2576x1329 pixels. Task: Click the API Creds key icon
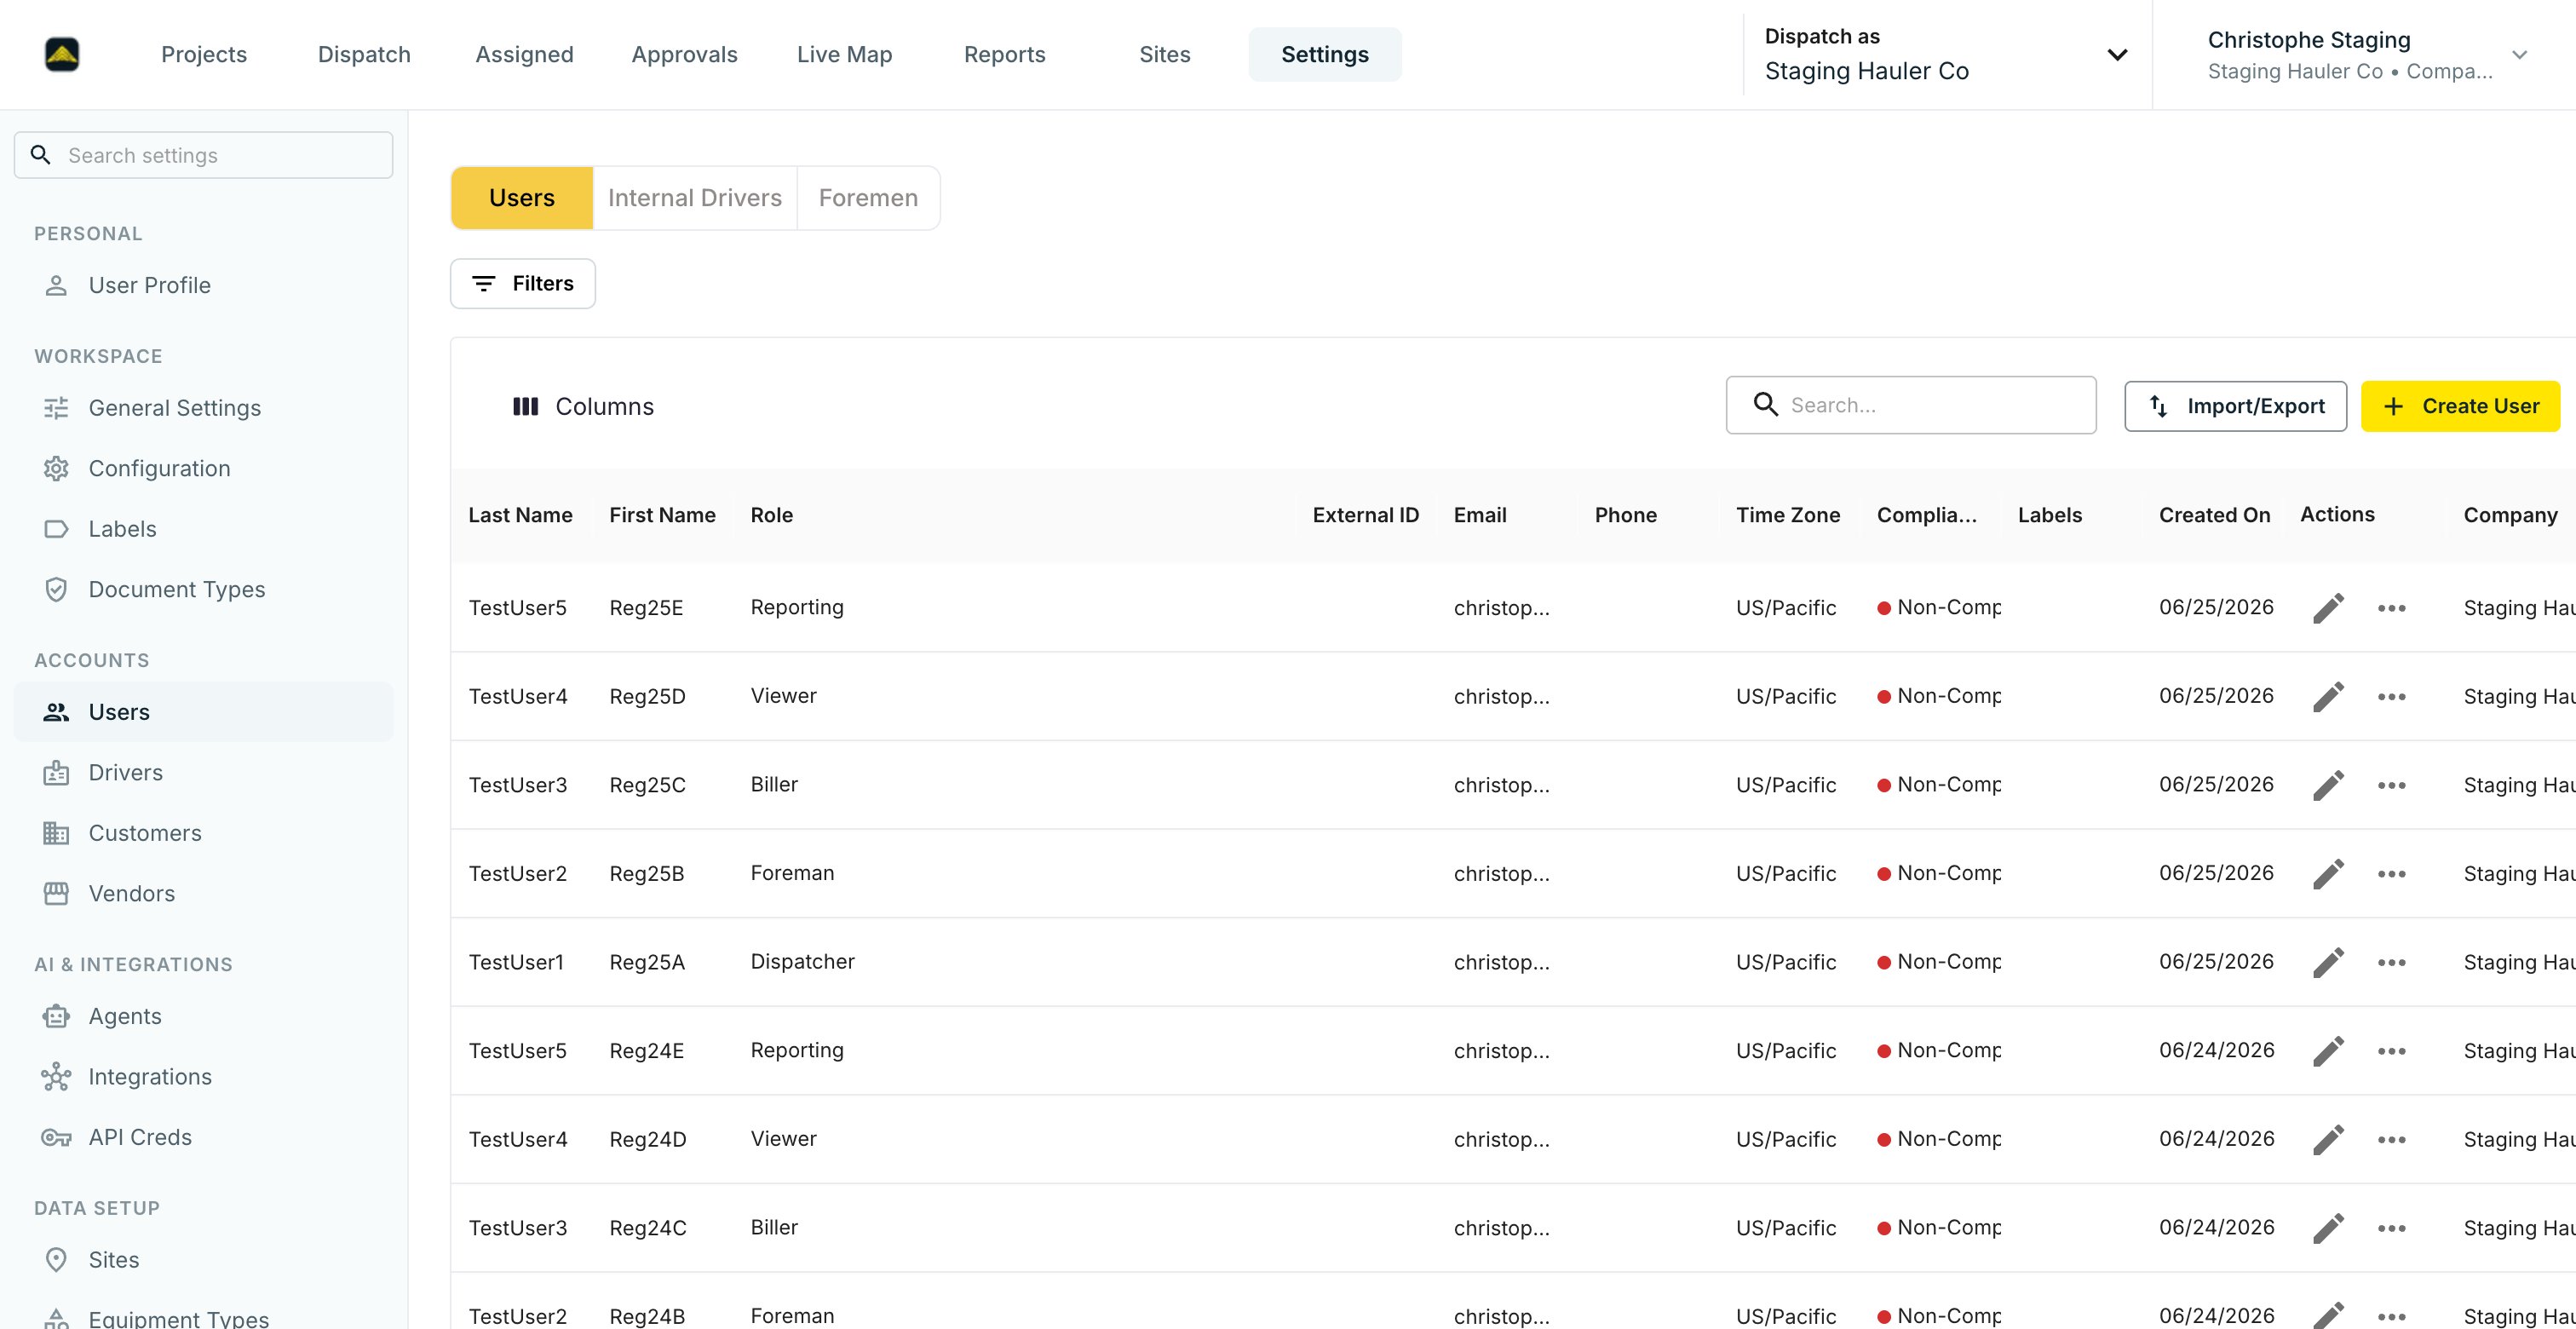tap(56, 1137)
